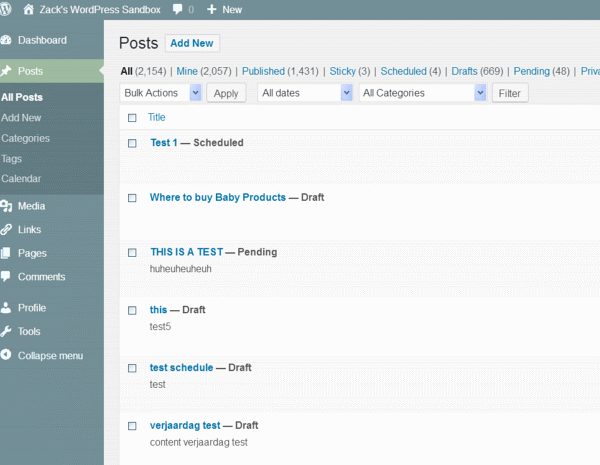Show Drafts filter link
600x465 pixels.
point(464,72)
